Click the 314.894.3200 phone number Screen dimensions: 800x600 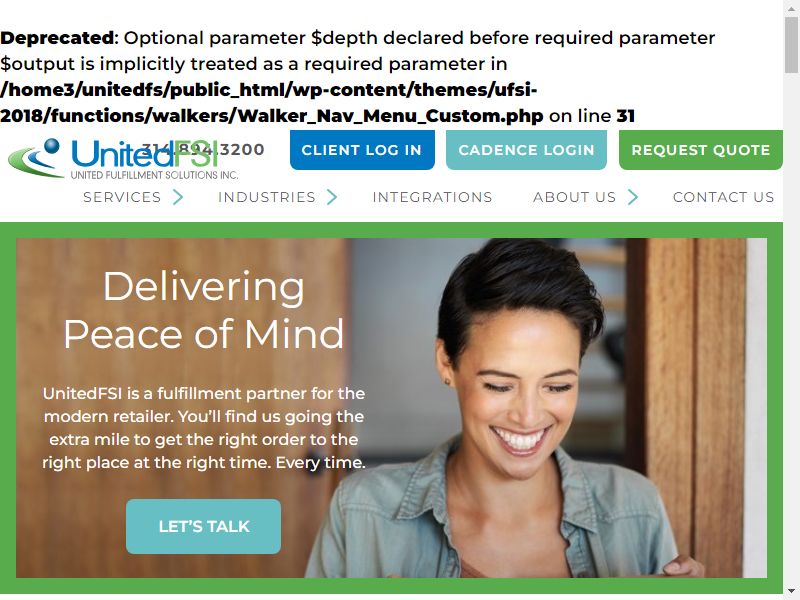click(203, 149)
